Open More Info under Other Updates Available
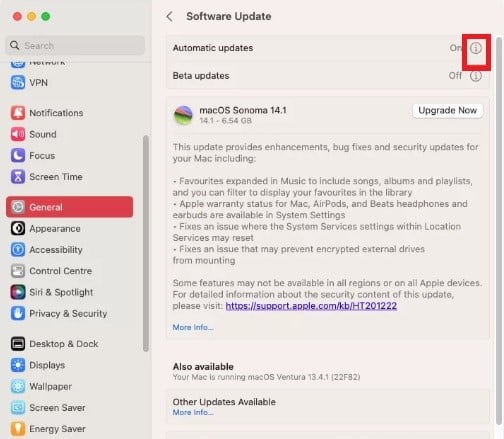 [x=193, y=412]
